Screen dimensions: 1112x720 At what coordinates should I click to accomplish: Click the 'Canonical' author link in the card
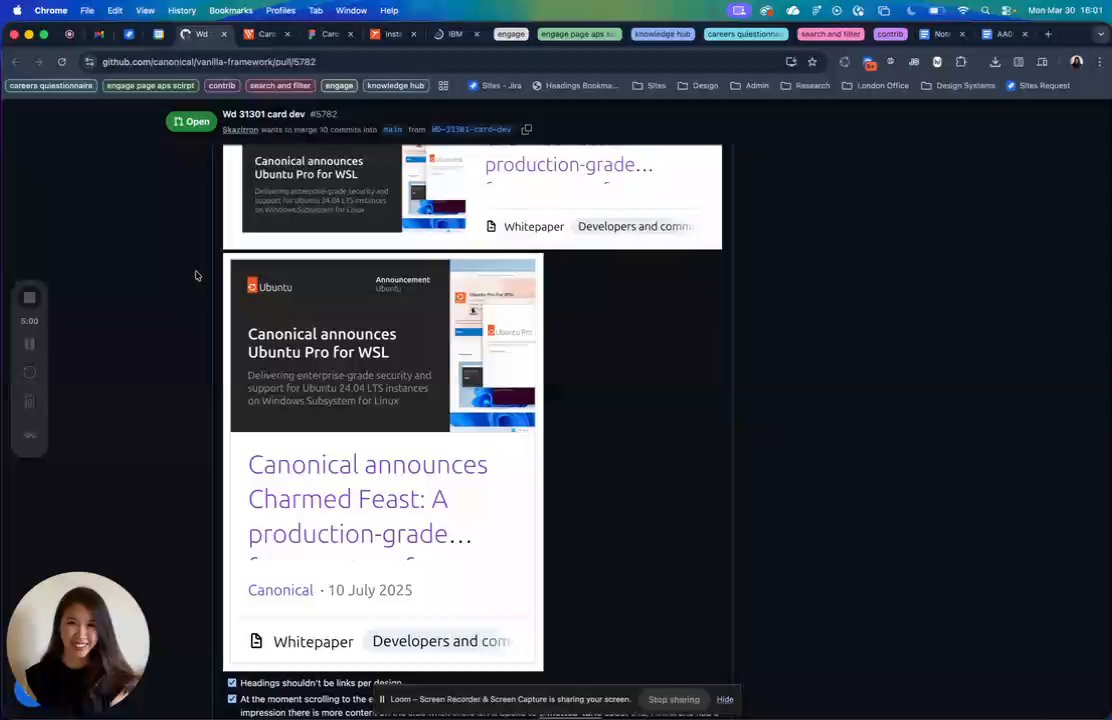click(280, 590)
